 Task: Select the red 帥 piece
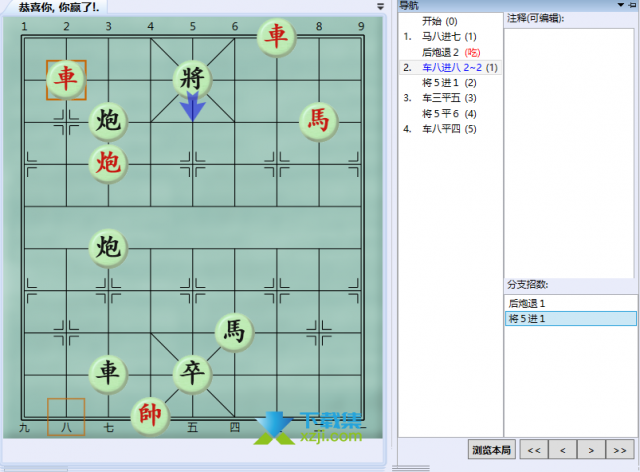tap(150, 416)
